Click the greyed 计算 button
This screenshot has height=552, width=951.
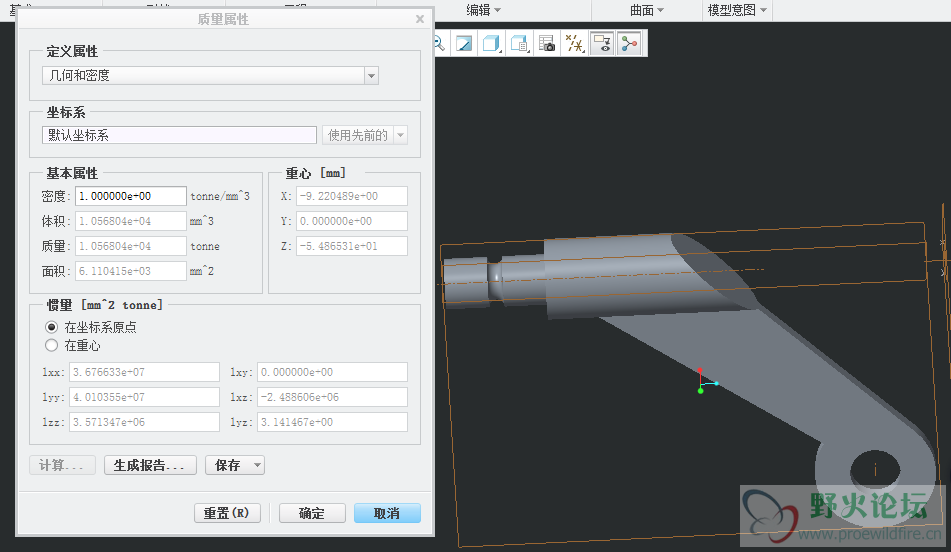point(62,465)
